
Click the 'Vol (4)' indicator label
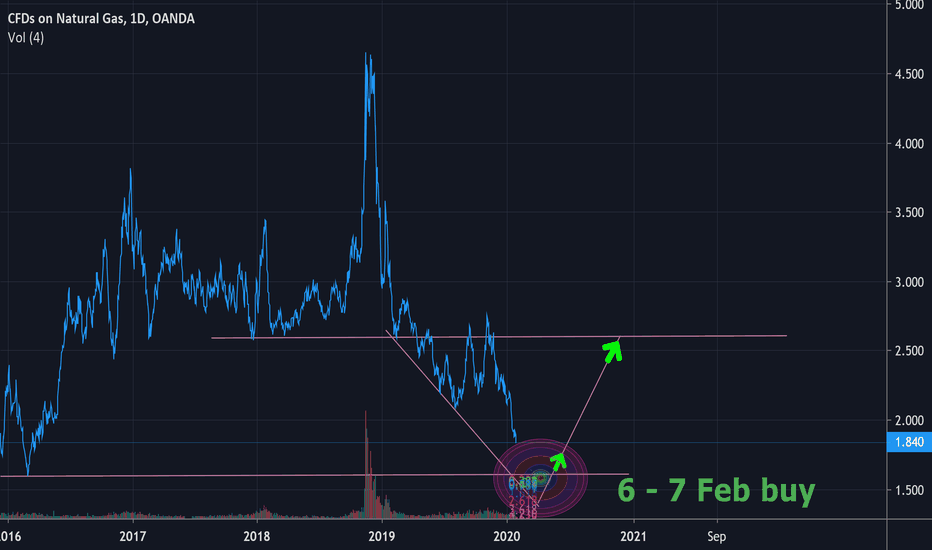(26, 37)
